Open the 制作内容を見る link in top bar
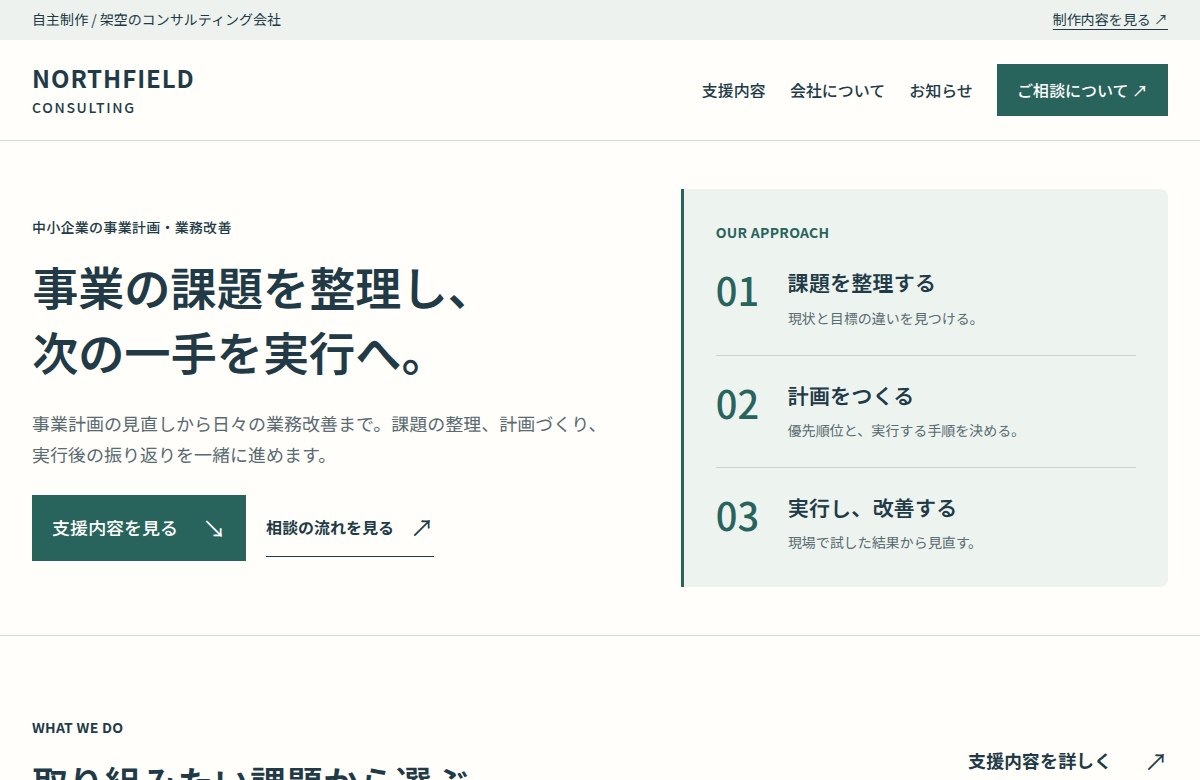The height and width of the screenshot is (780, 1200). 1110,20
